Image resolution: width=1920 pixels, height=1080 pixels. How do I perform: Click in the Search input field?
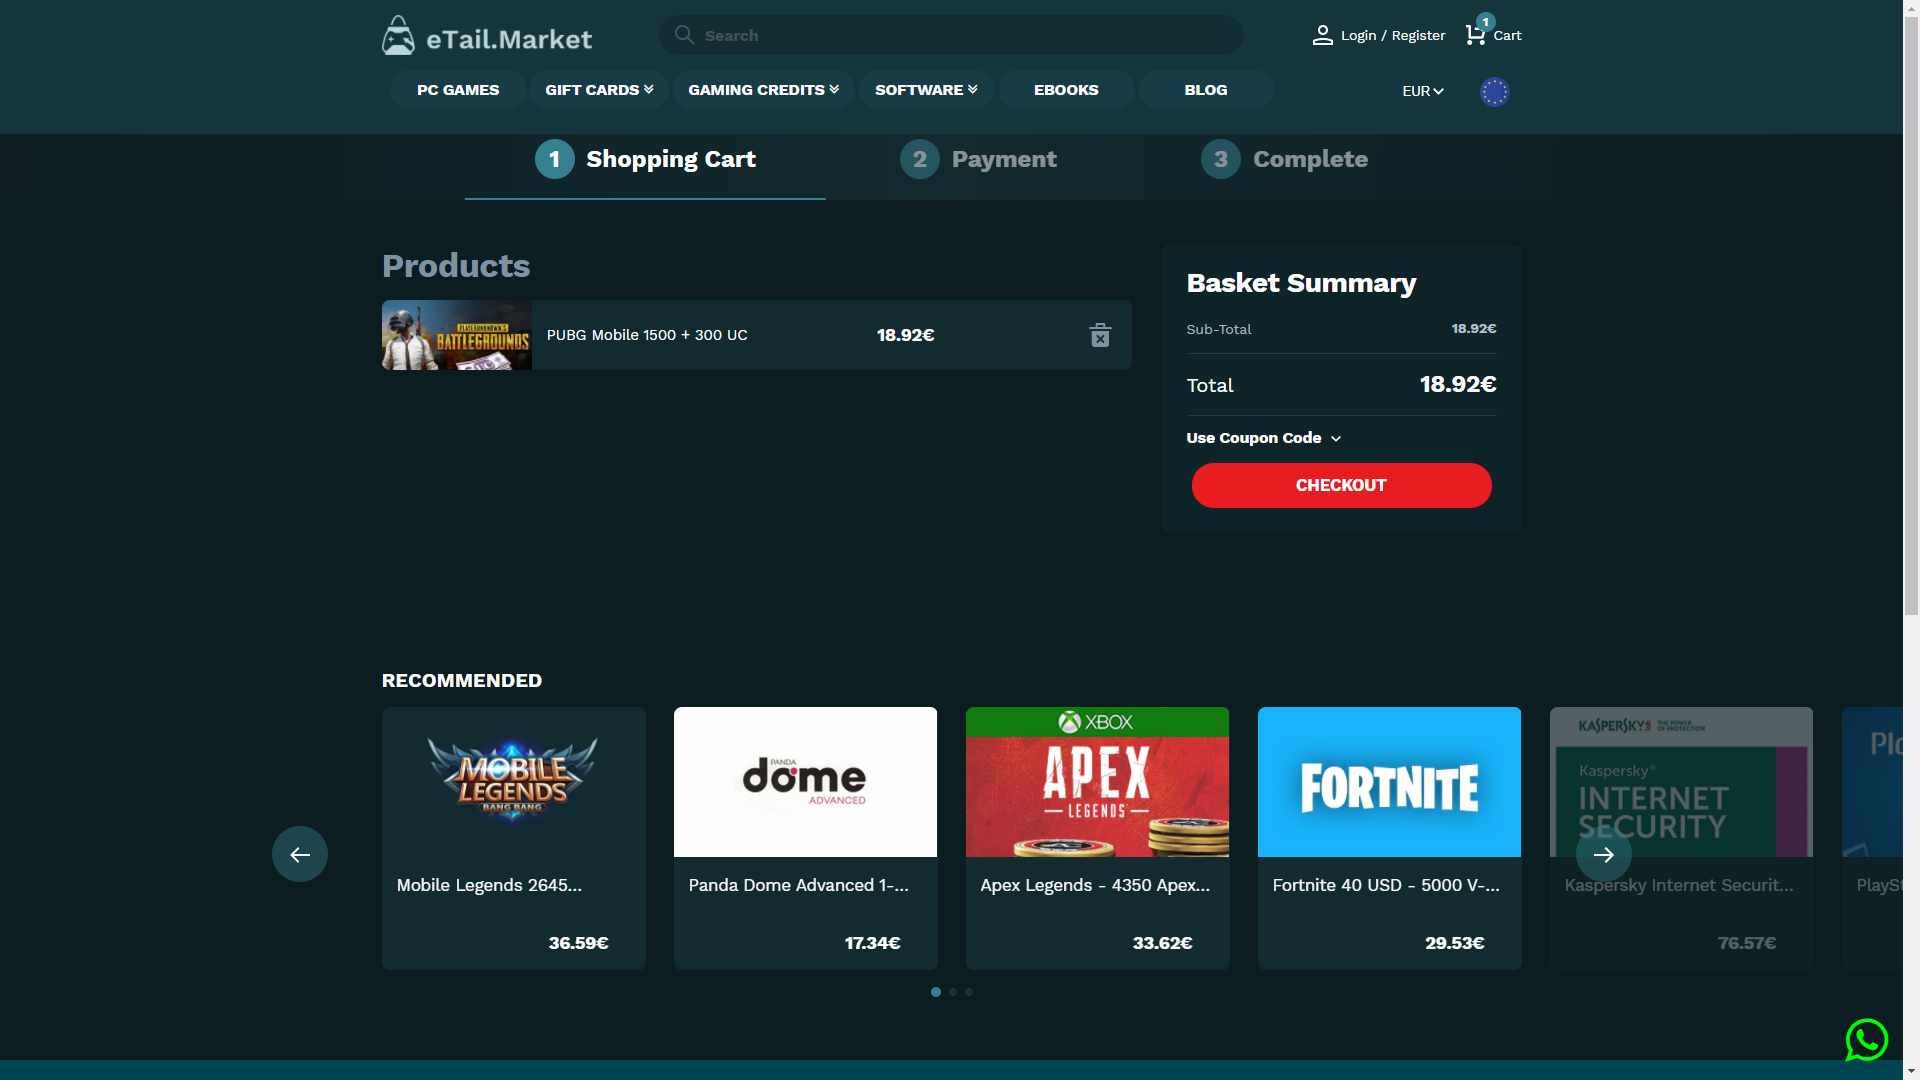point(951,35)
